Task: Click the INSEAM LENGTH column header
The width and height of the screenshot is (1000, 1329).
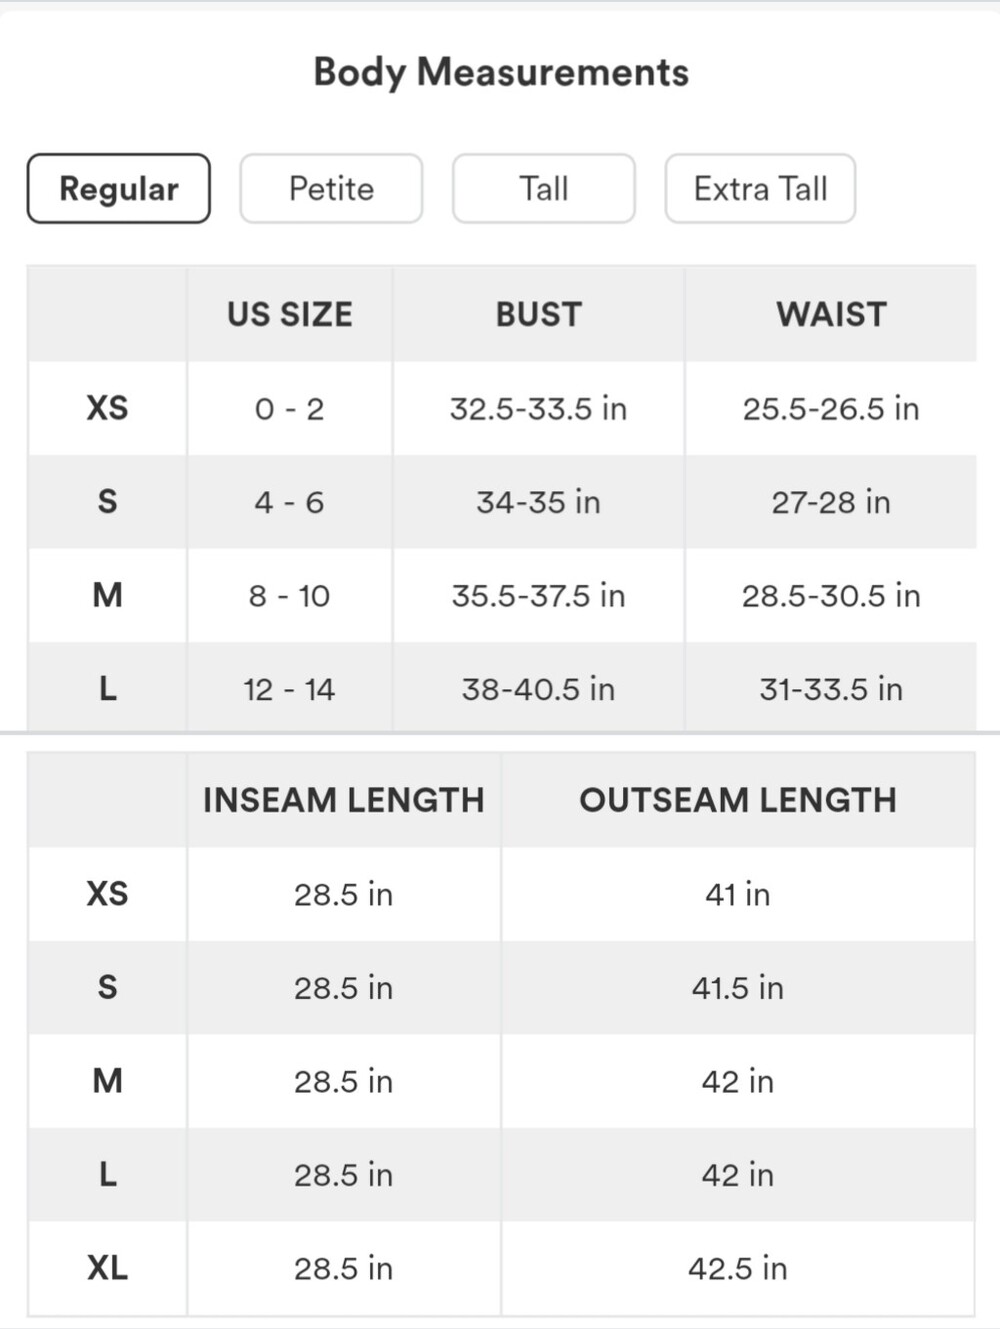Action: (x=343, y=800)
